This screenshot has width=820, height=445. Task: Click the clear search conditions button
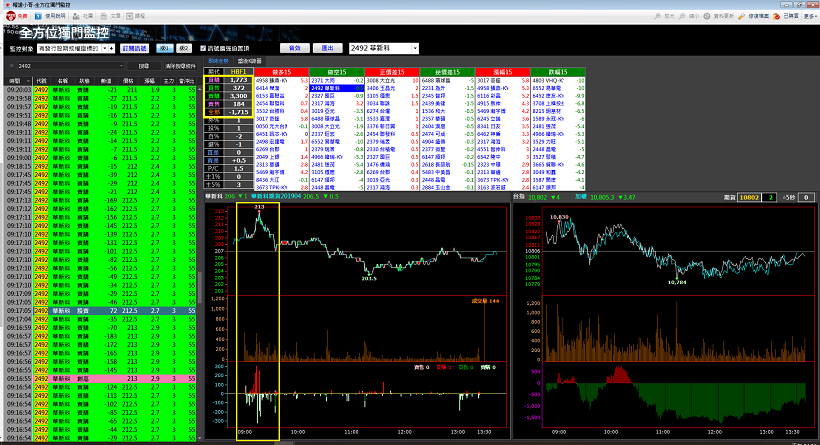(180, 66)
